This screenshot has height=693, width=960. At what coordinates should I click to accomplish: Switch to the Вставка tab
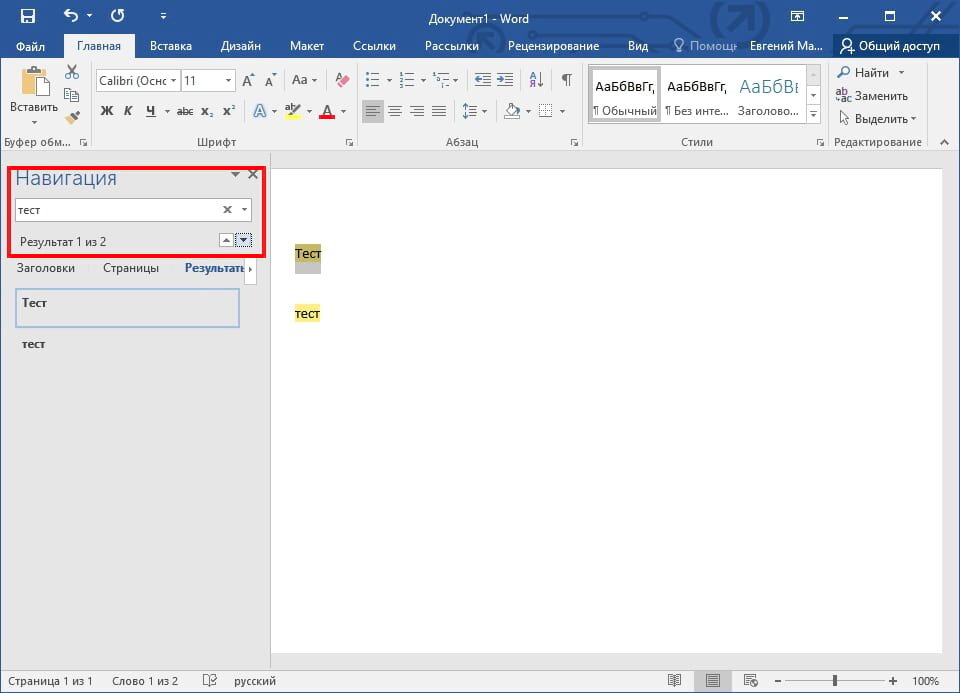click(x=171, y=46)
